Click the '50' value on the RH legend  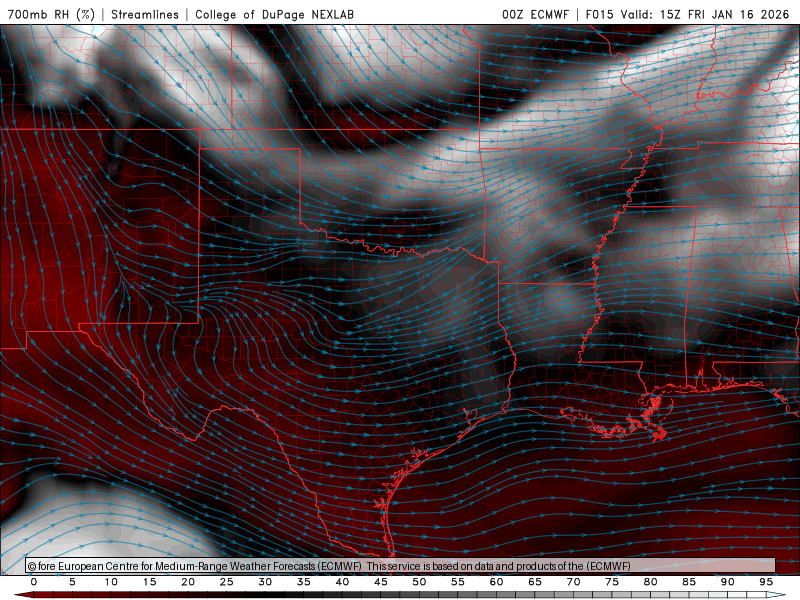pos(419,582)
